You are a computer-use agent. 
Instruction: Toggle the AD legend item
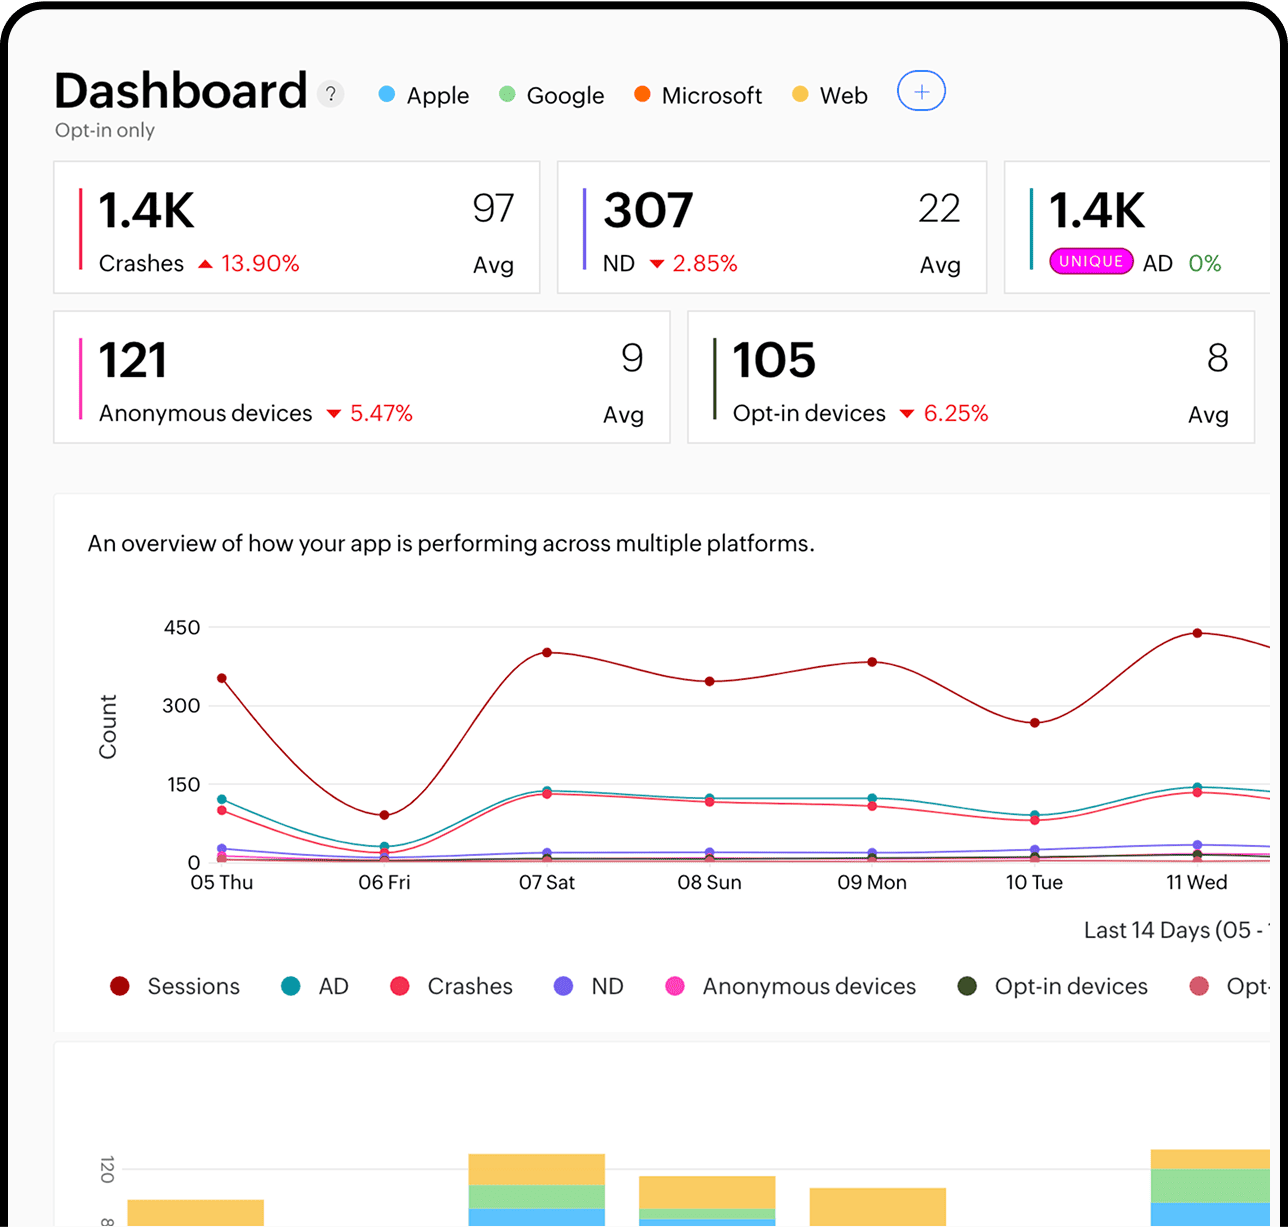click(x=315, y=986)
